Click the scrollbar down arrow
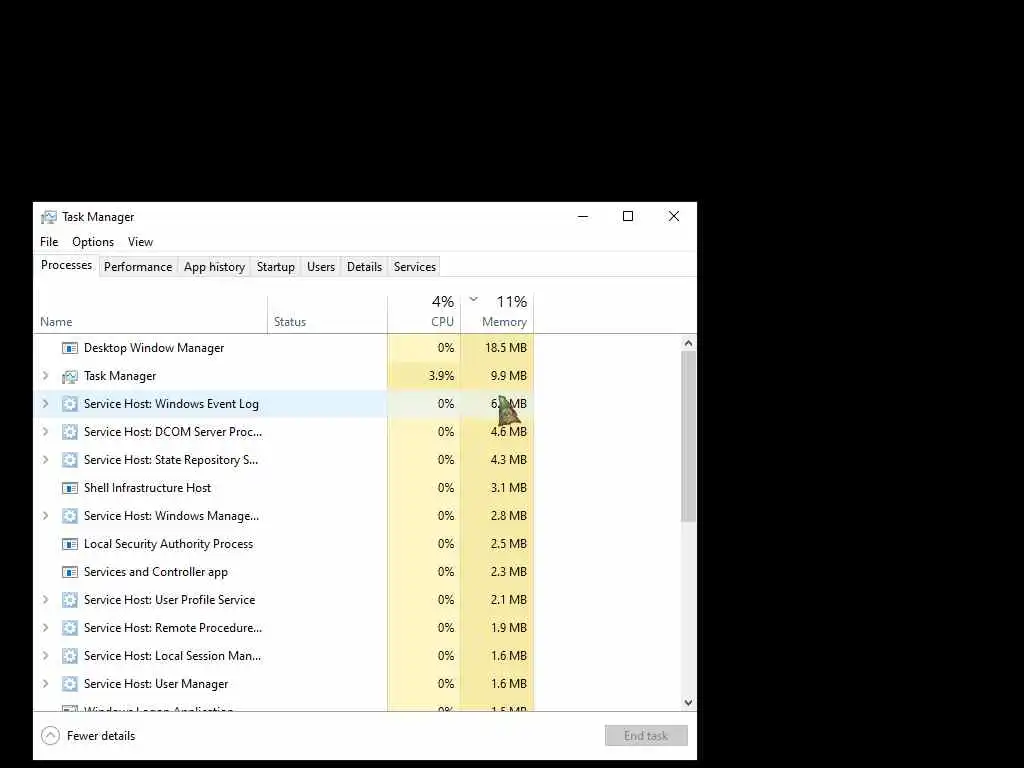The image size is (1024, 768). coord(688,703)
